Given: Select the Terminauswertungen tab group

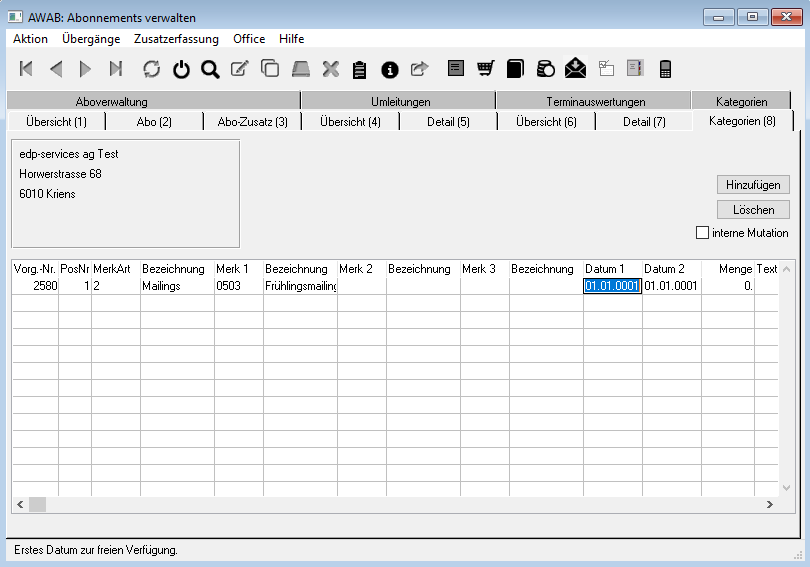Looking at the screenshot, I should [x=595, y=101].
